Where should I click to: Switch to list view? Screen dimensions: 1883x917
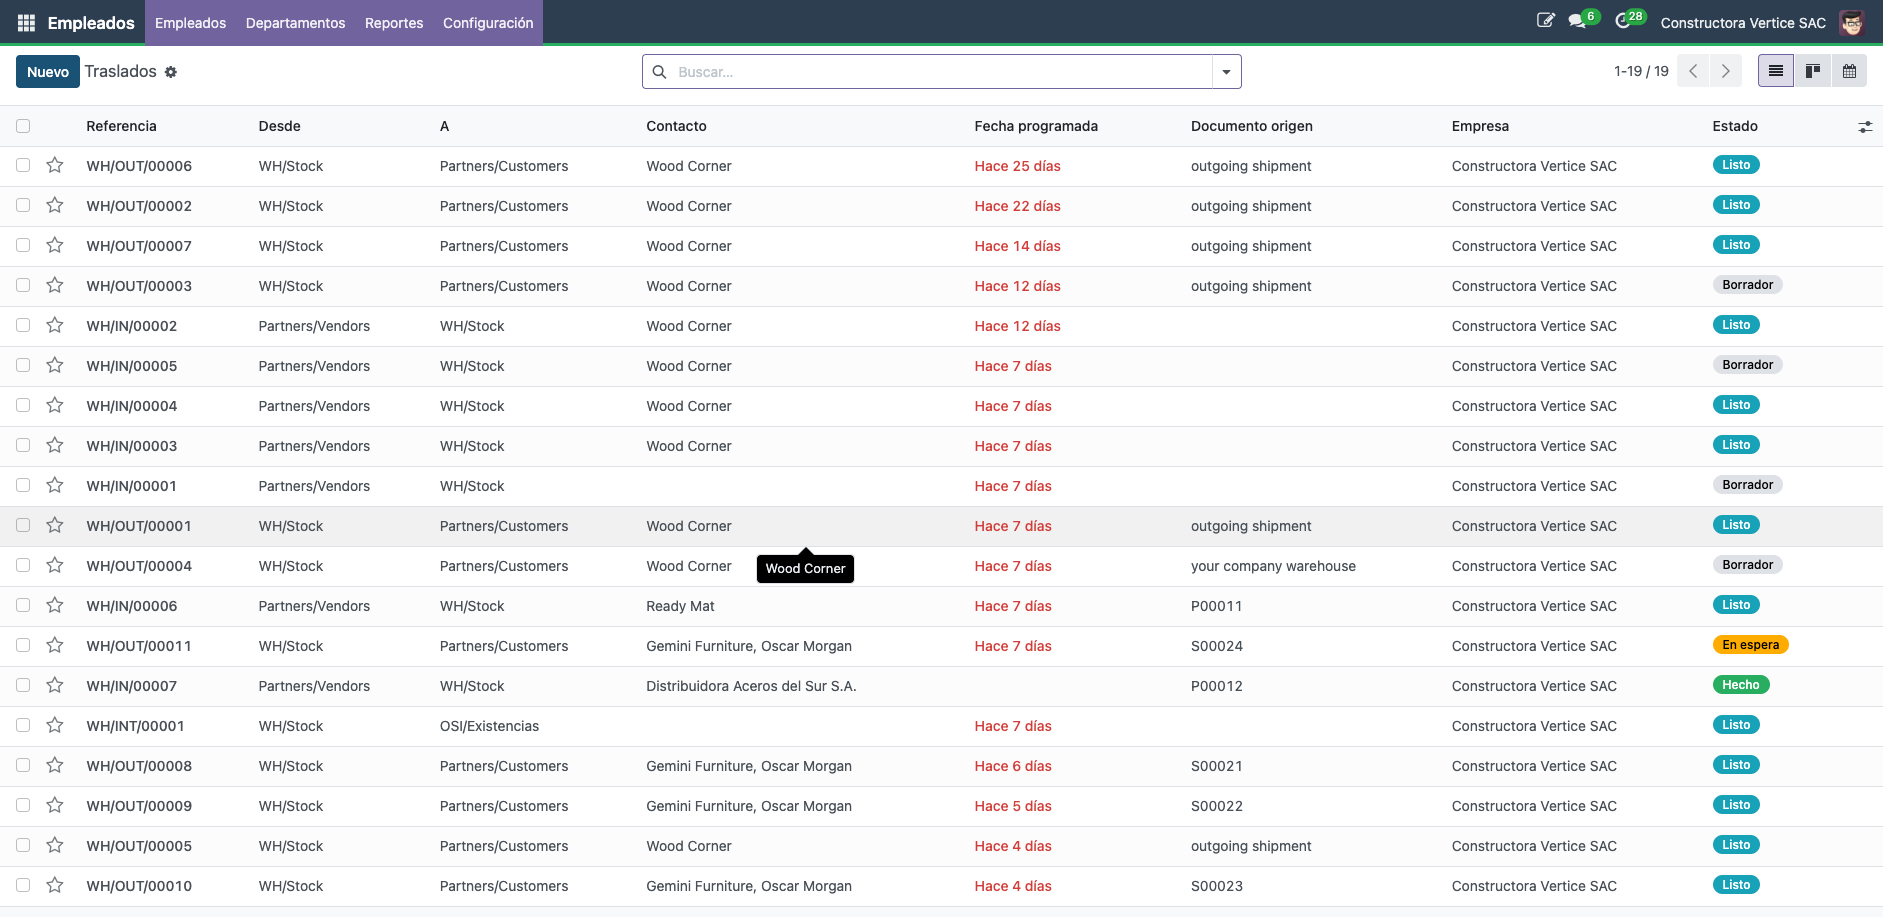[1776, 71]
